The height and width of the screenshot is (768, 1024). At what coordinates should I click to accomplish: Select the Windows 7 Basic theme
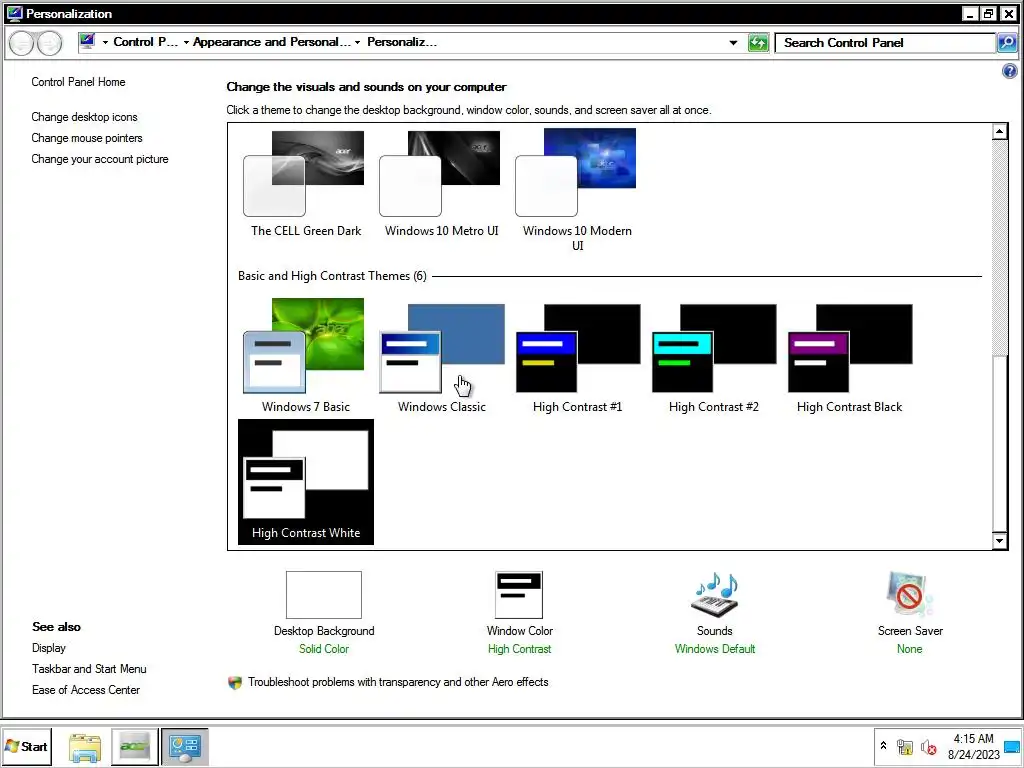pos(306,356)
